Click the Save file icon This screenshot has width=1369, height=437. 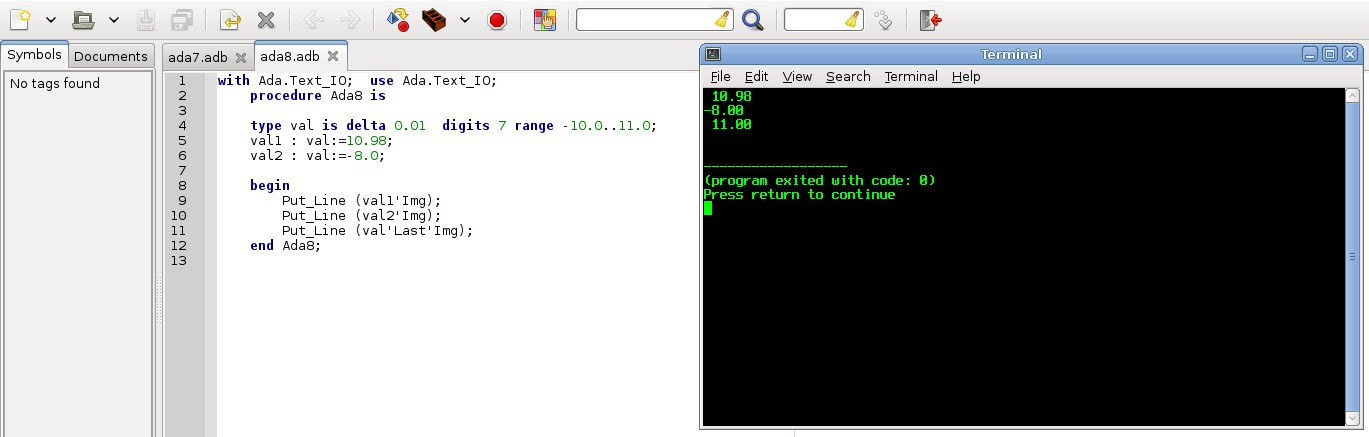pos(146,19)
